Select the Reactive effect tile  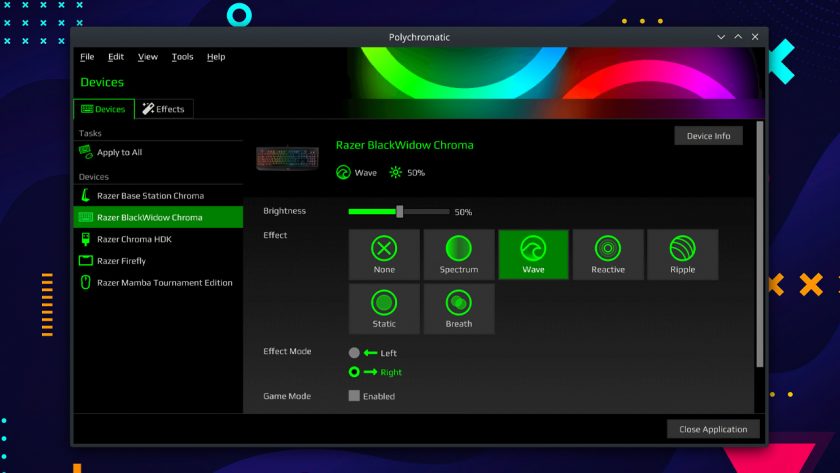[x=608, y=254]
